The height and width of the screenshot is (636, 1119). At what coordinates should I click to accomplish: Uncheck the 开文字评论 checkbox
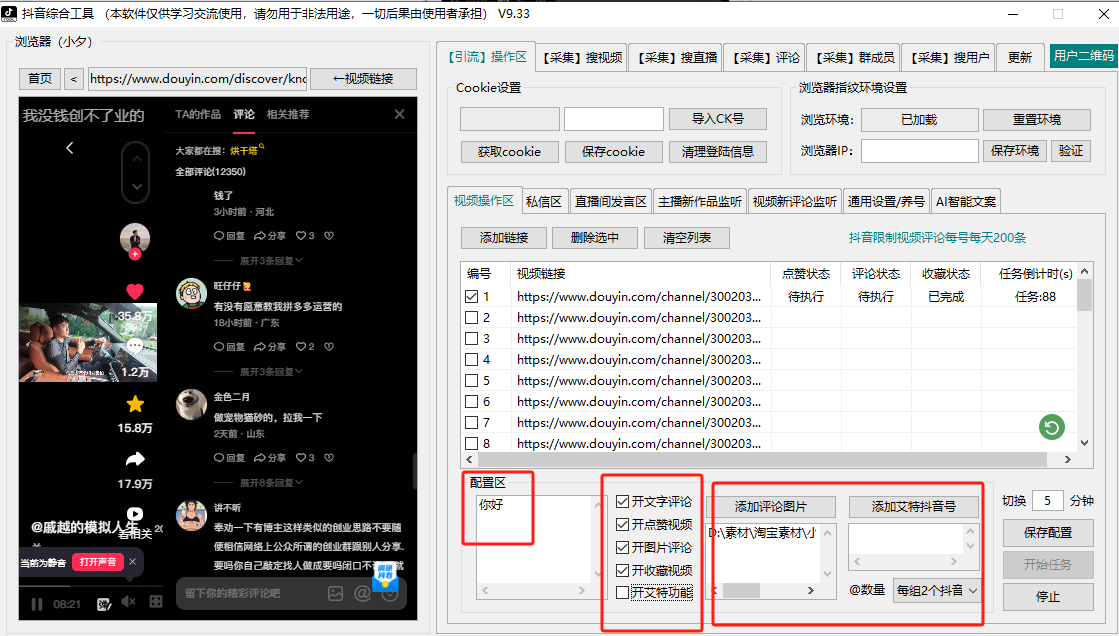click(x=623, y=501)
